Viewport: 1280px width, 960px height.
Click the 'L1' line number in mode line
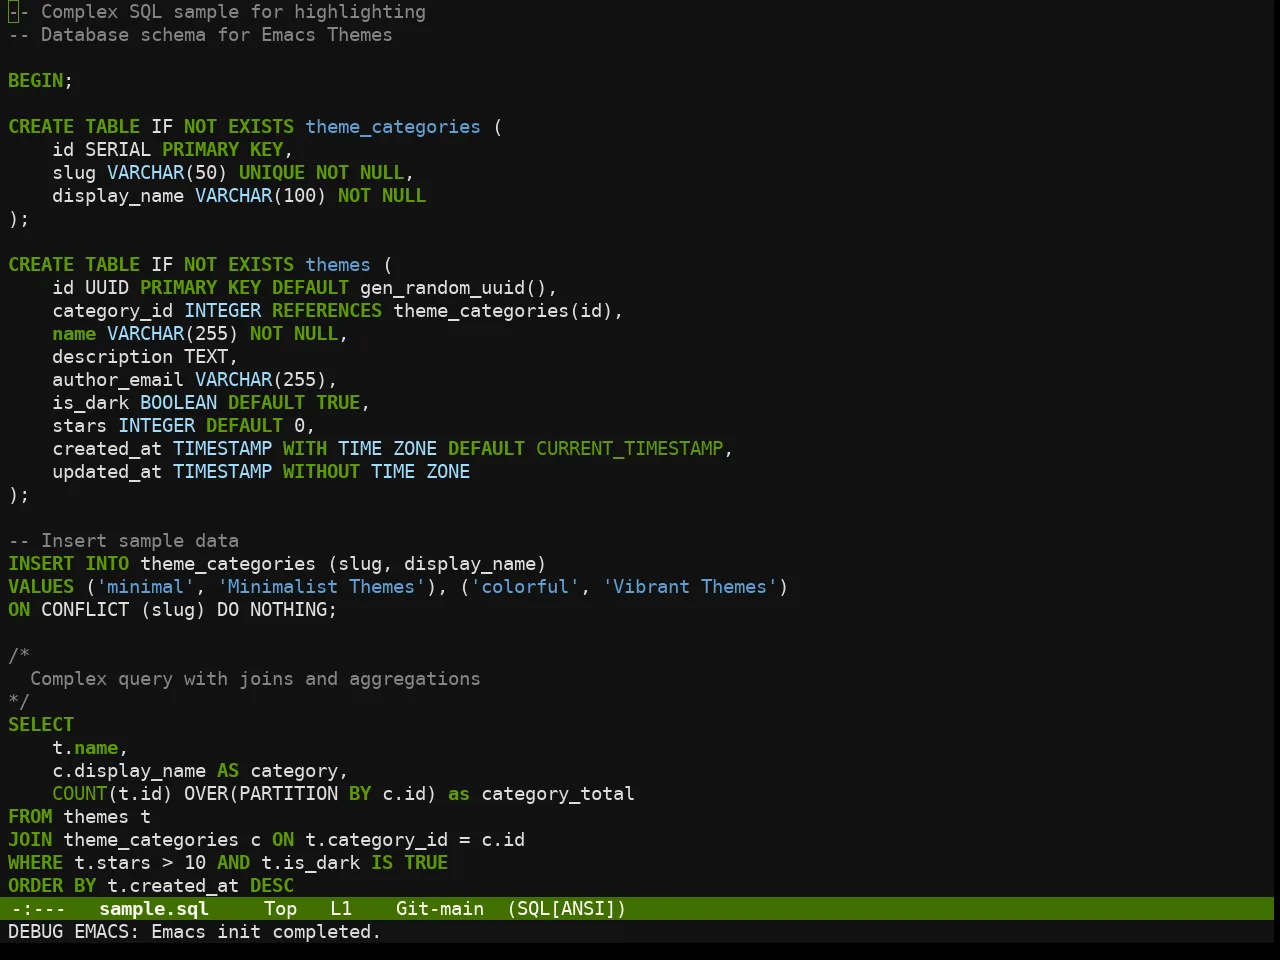coord(341,909)
